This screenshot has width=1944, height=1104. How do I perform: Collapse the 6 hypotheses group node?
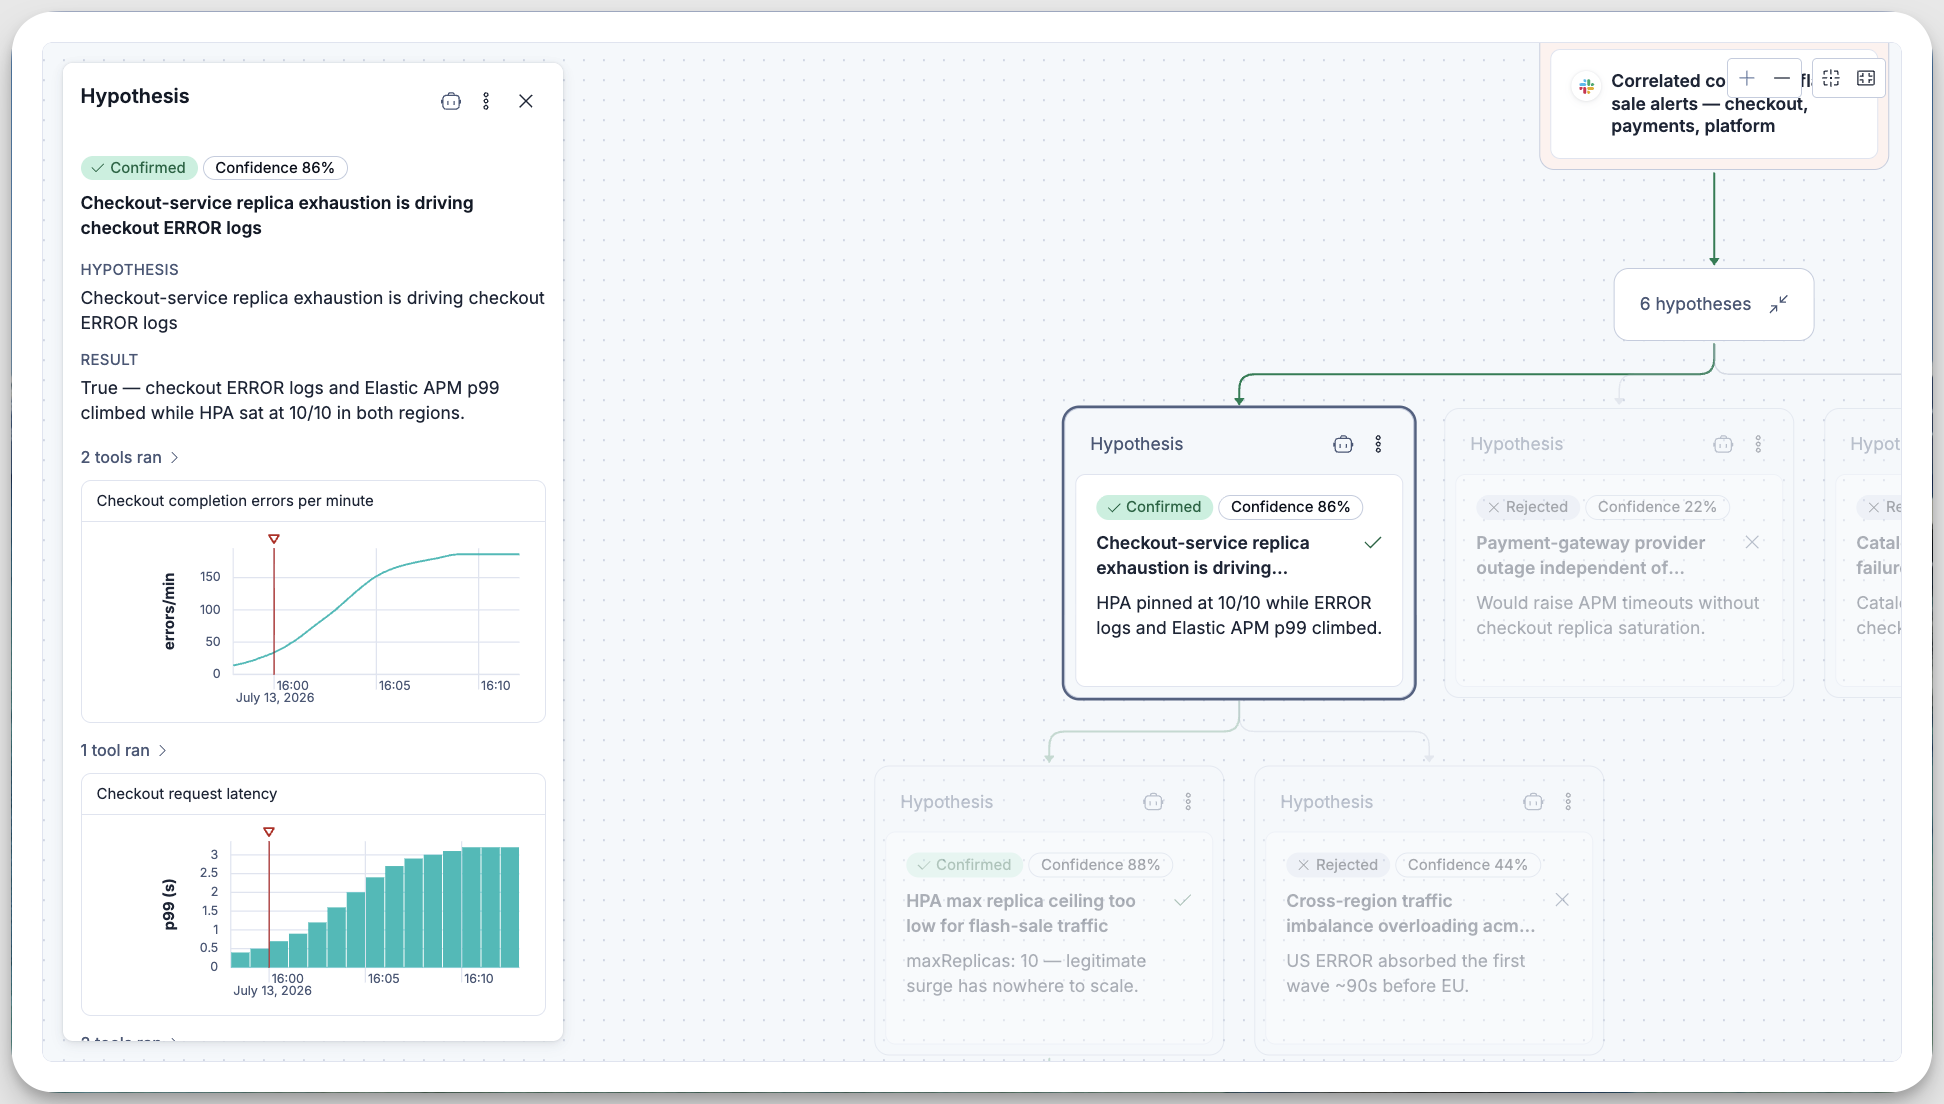click(x=1778, y=304)
